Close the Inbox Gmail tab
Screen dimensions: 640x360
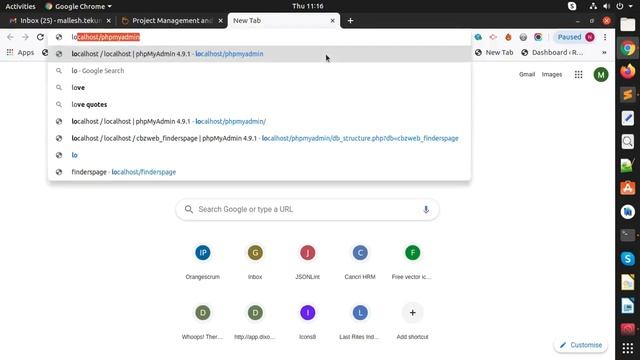pos(109,20)
